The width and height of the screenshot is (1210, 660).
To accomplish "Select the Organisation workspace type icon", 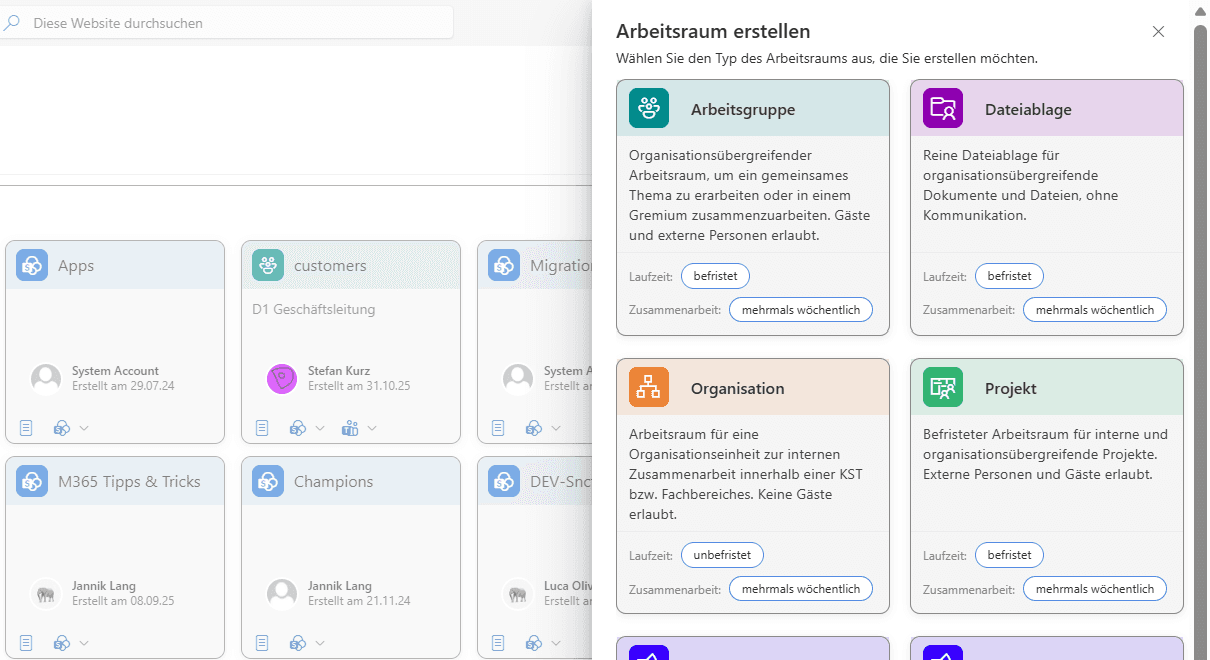I will click(x=648, y=387).
